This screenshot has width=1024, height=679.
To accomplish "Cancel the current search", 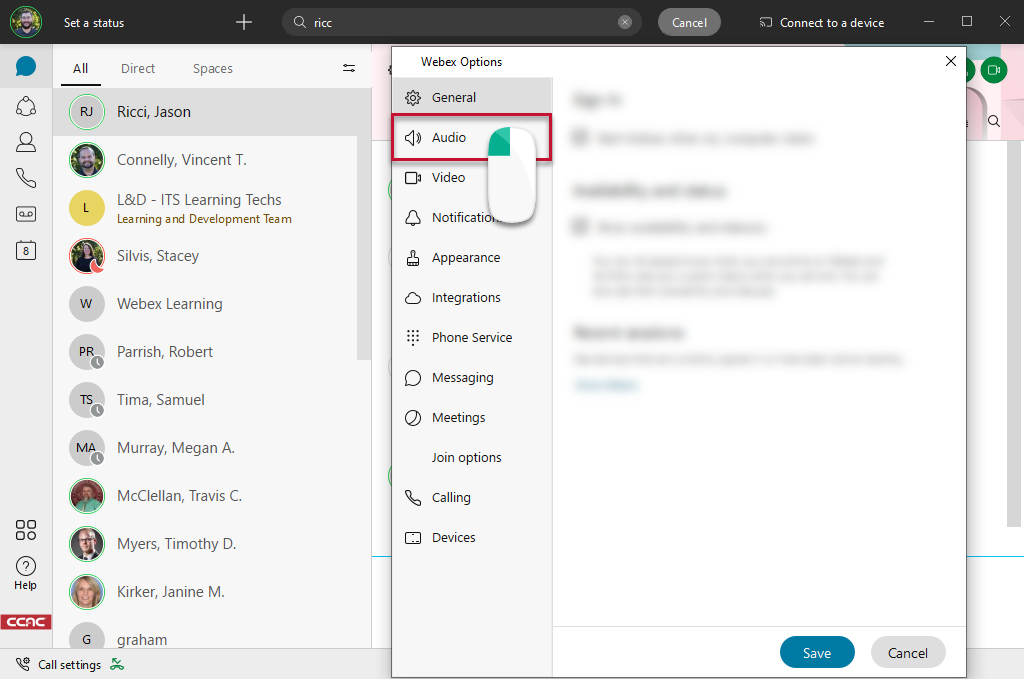I will pyautogui.click(x=689, y=21).
